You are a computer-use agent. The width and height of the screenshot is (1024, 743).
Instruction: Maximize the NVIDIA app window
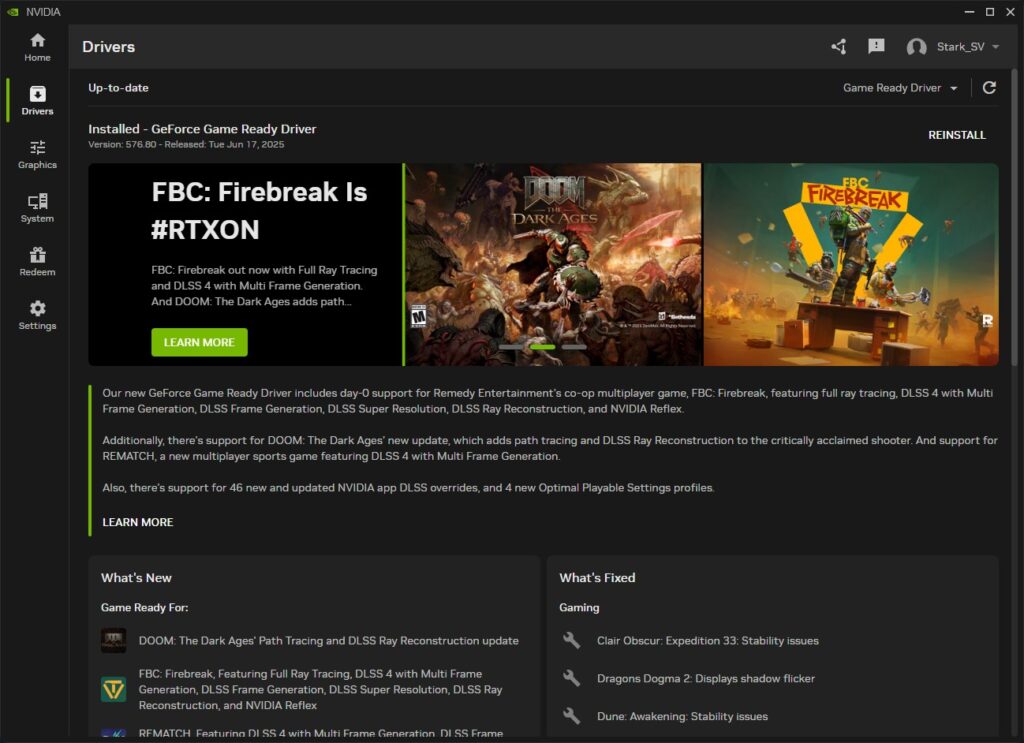coord(990,12)
